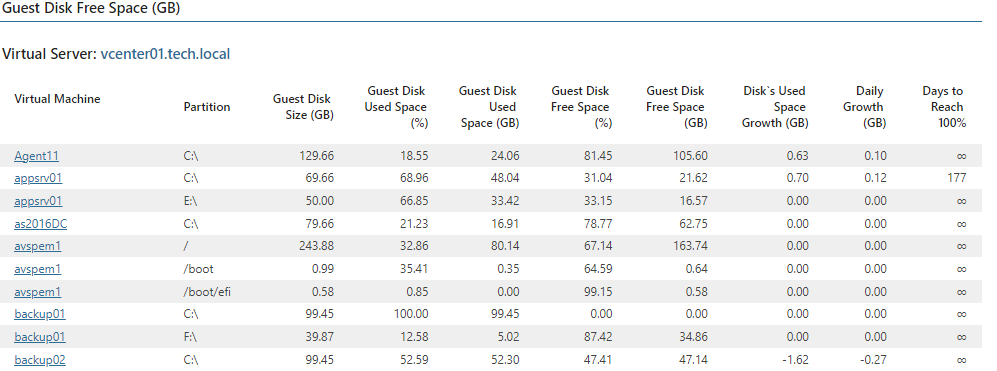Screen dimensions: 997x371
Task: Open the backup02 virtual machine link
Action: tap(39, 360)
